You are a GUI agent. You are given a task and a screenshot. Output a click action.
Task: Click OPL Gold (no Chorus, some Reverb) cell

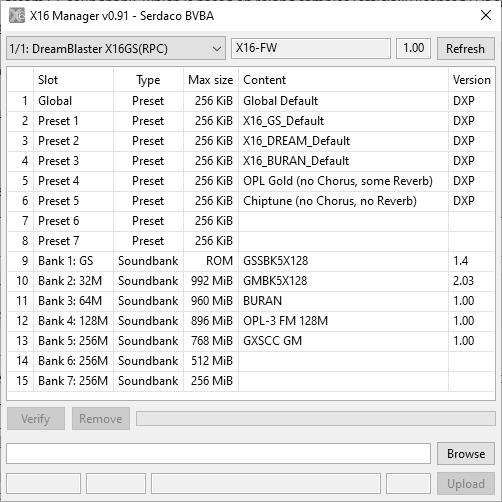click(343, 181)
